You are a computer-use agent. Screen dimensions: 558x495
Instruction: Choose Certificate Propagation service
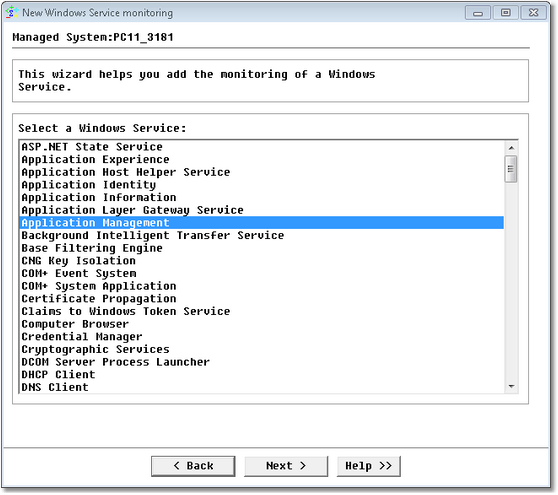pyautogui.click(x=262, y=299)
